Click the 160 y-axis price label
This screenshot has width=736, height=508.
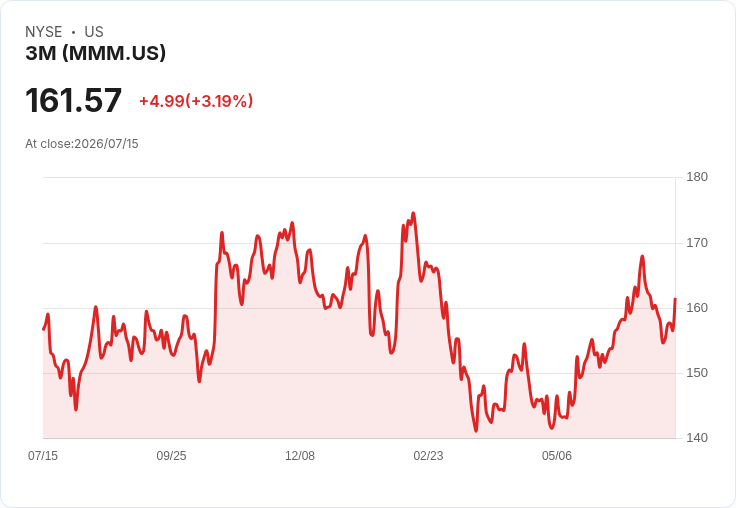(x=697, y=308)
